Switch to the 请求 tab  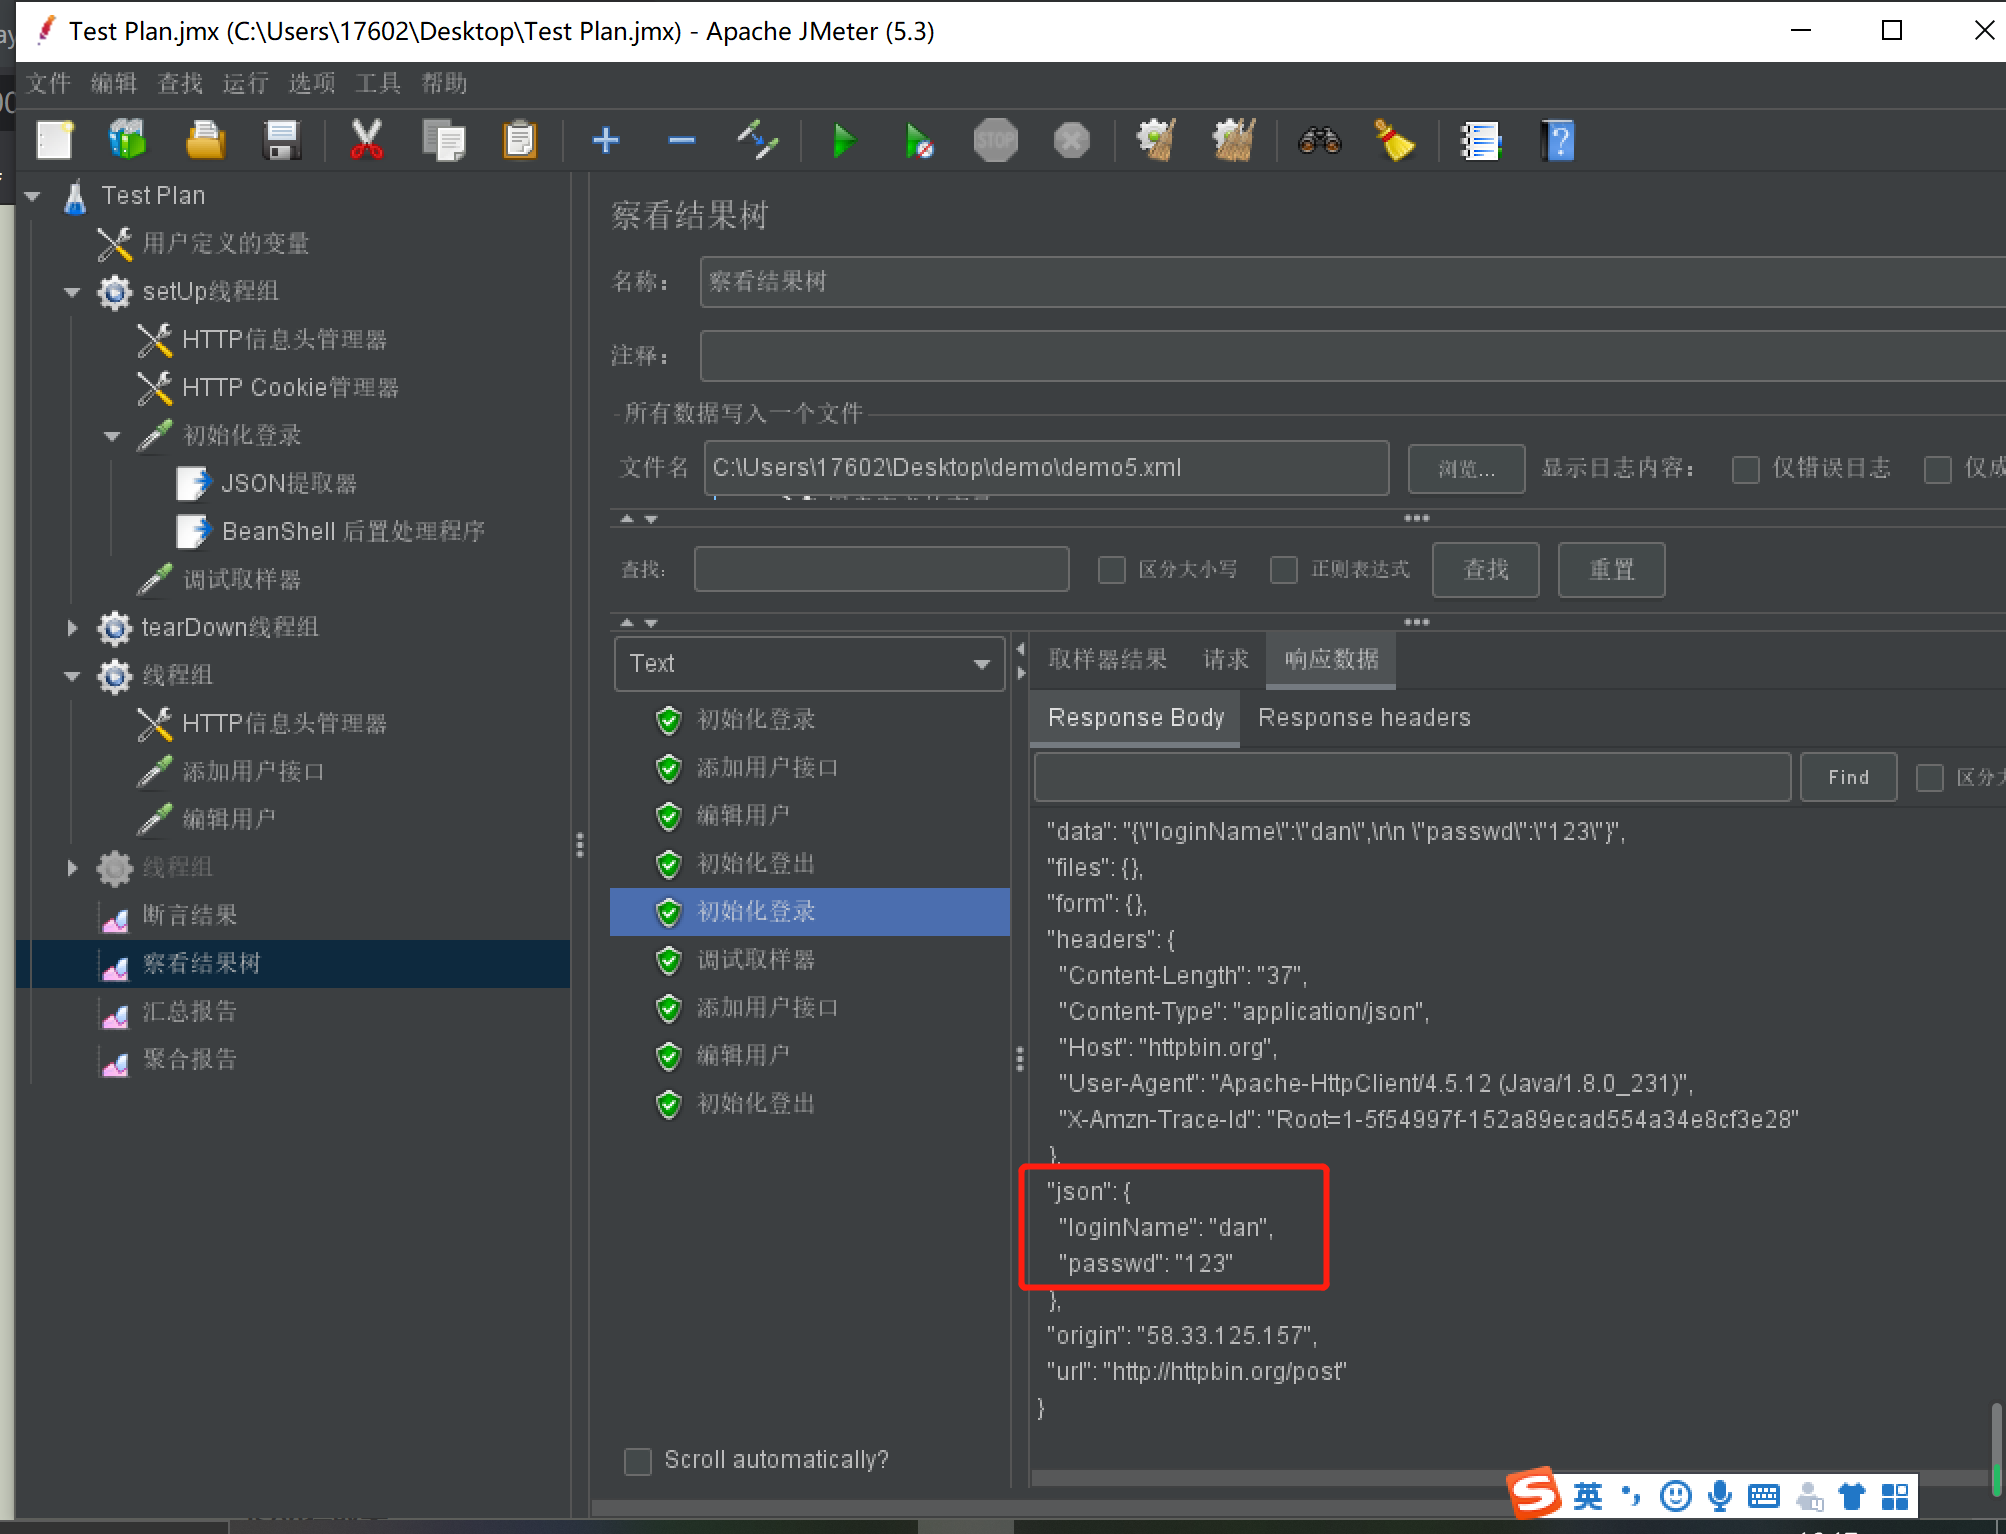1226,659
